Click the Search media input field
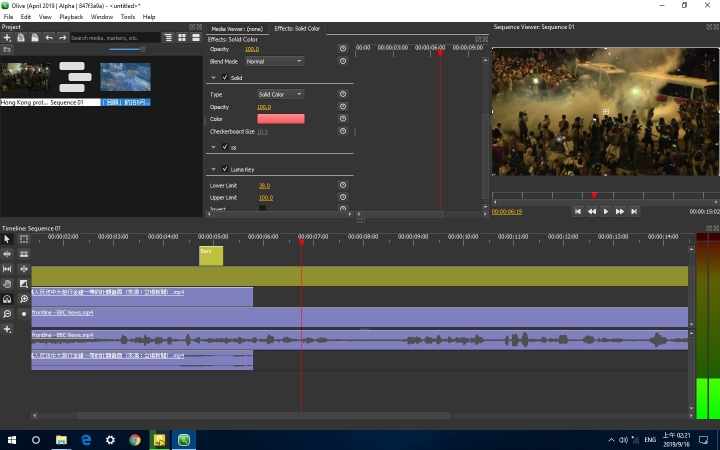 [x=115, y=38]
